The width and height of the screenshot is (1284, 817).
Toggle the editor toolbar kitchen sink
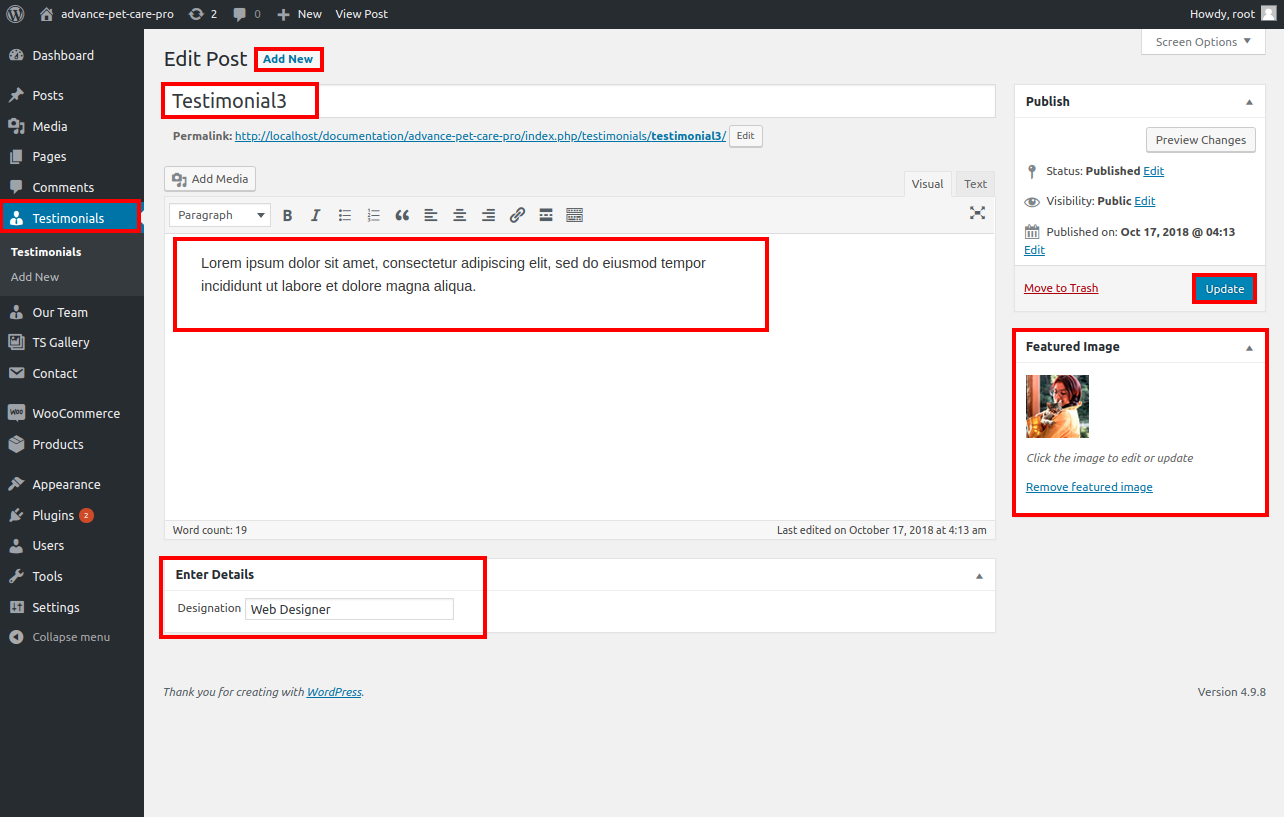(x=574, y=215)
